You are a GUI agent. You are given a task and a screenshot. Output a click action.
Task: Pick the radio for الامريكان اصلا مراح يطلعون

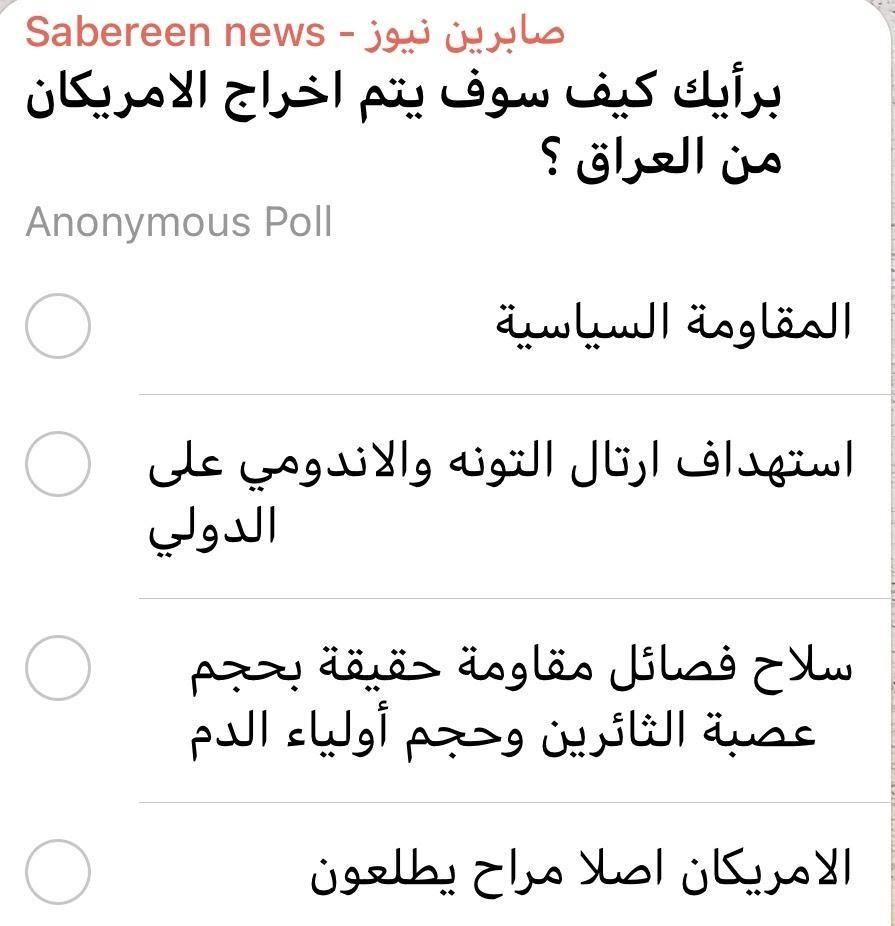tap(57, 872)
